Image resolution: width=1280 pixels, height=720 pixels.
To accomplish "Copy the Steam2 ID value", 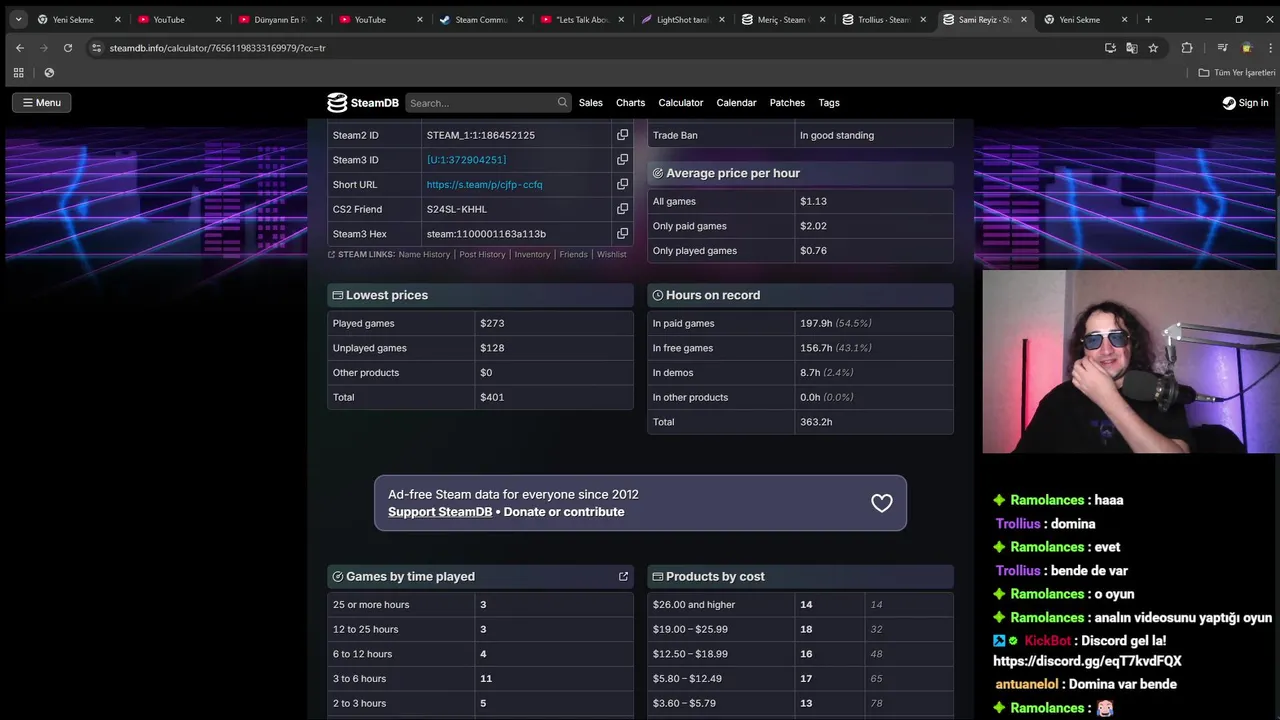I will 622,135.
